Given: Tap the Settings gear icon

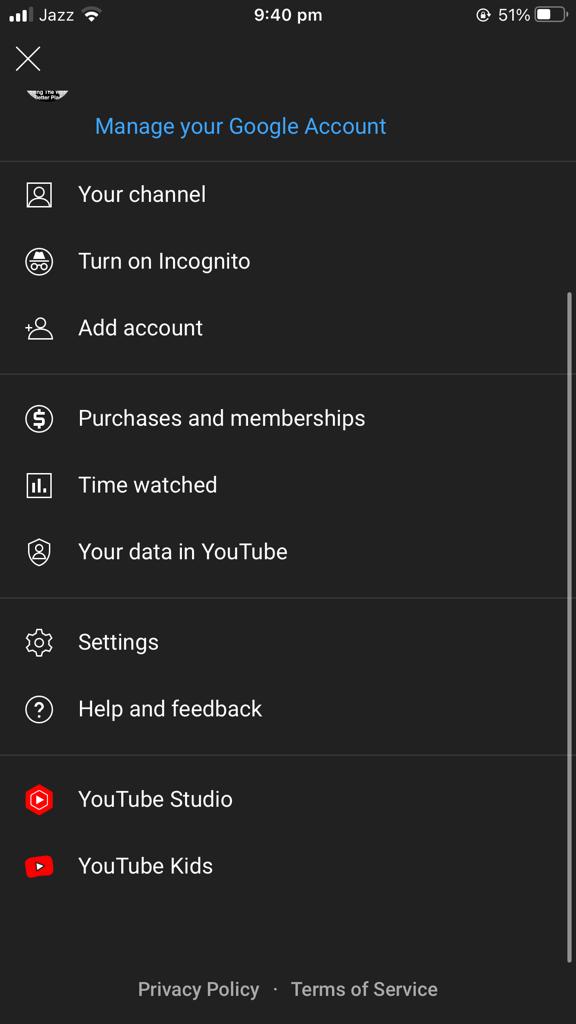Looking at the screenshot, I should click(39, 643).
